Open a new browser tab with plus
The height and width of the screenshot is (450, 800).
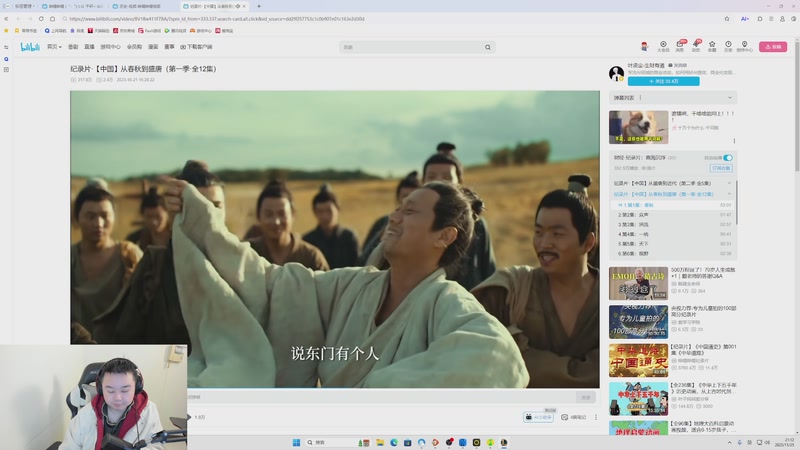click(x=259, y=6)
